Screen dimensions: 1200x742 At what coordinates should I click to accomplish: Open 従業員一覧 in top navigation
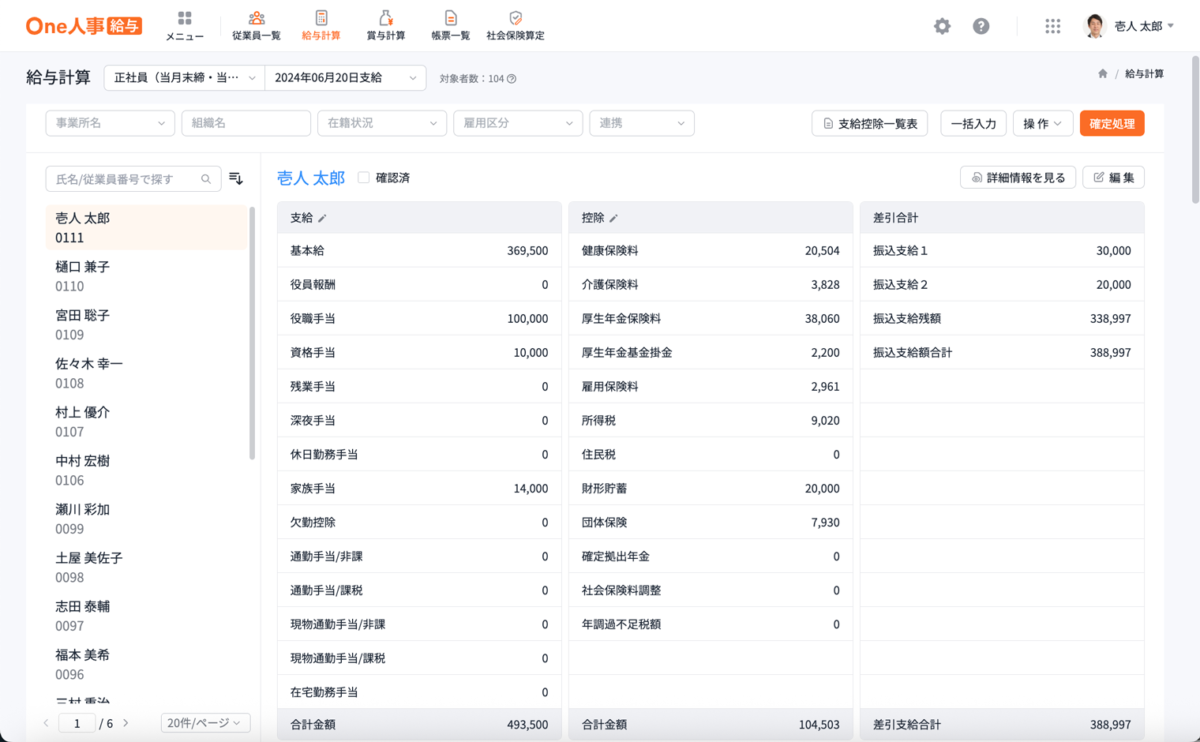[256, 26]
